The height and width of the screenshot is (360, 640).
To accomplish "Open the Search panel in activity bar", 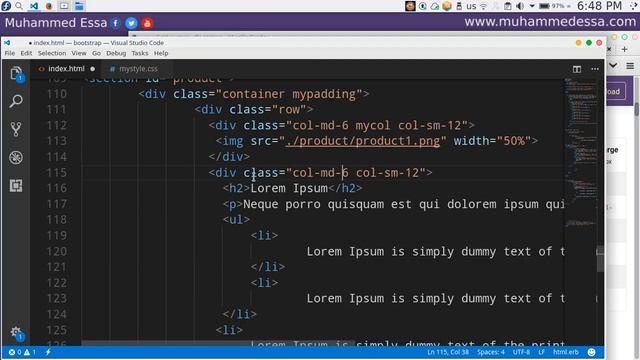I will click(16, 101).
